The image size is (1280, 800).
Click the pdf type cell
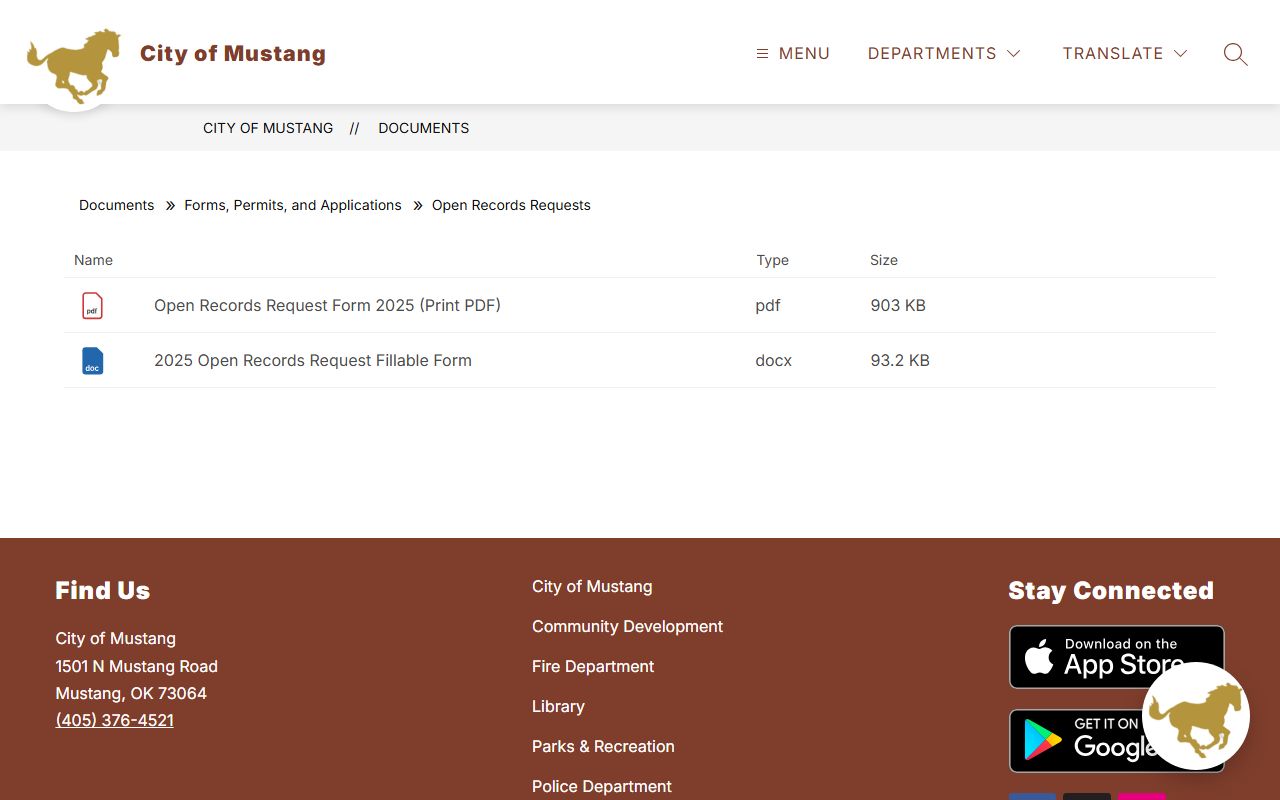tap(768, 305)
